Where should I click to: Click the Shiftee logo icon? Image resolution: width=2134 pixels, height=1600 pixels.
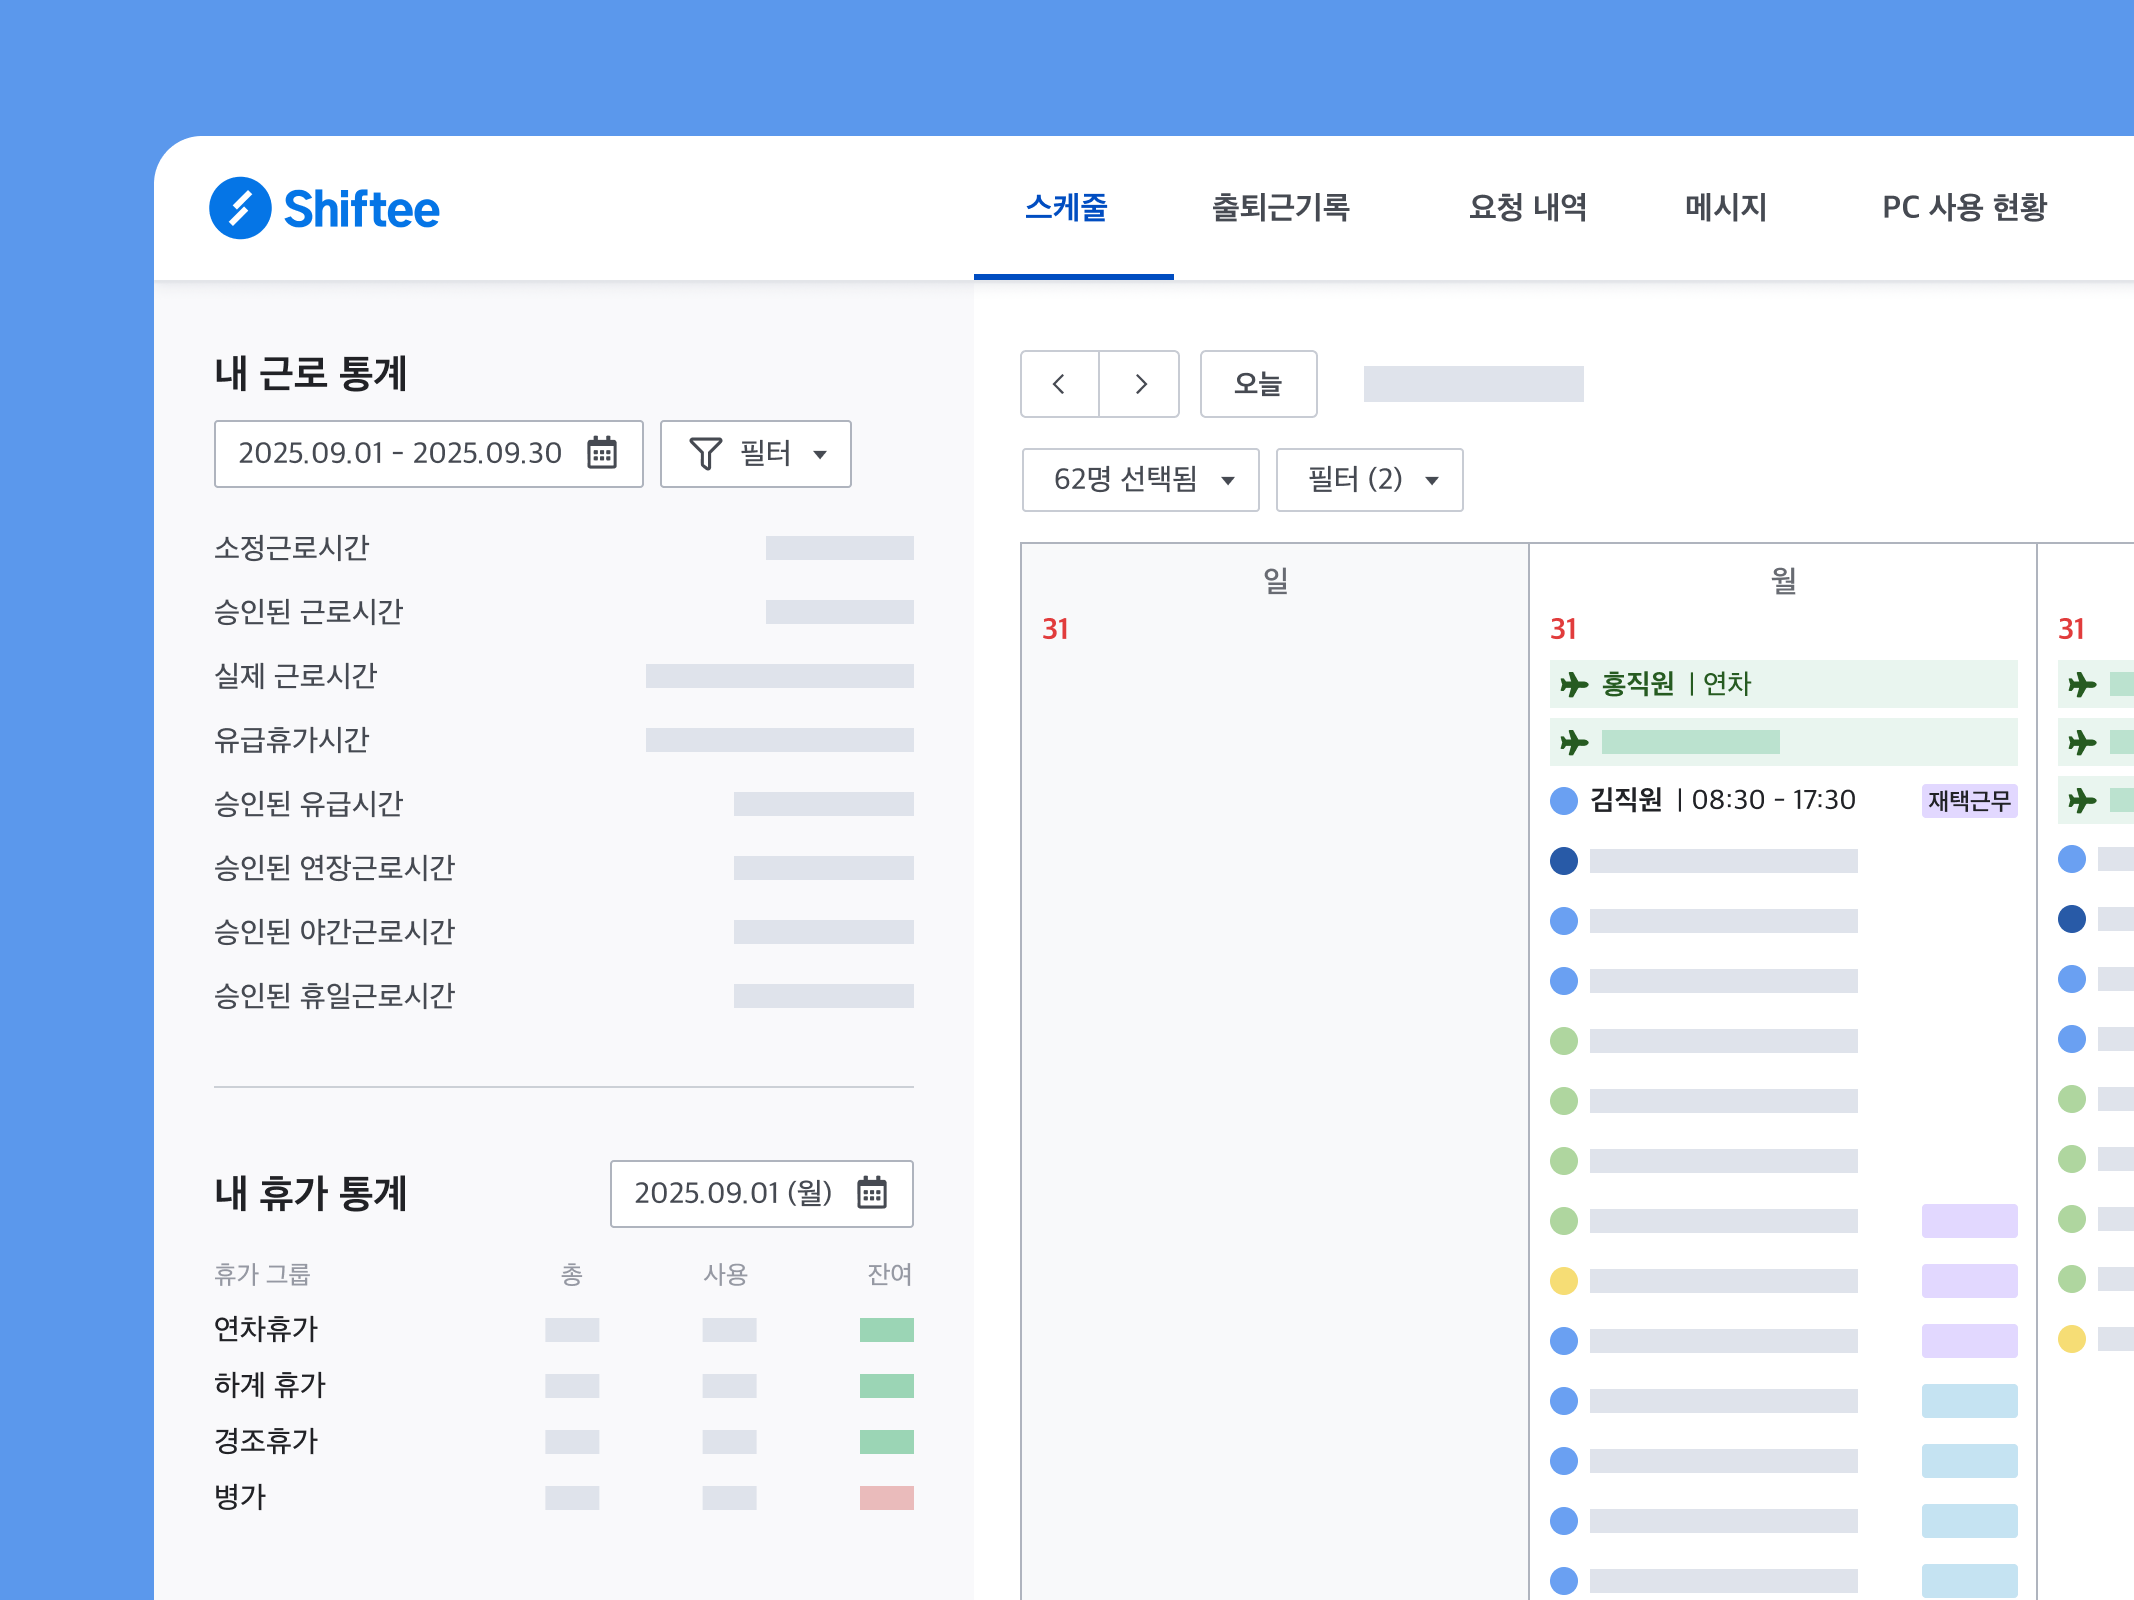coord(240,208)
